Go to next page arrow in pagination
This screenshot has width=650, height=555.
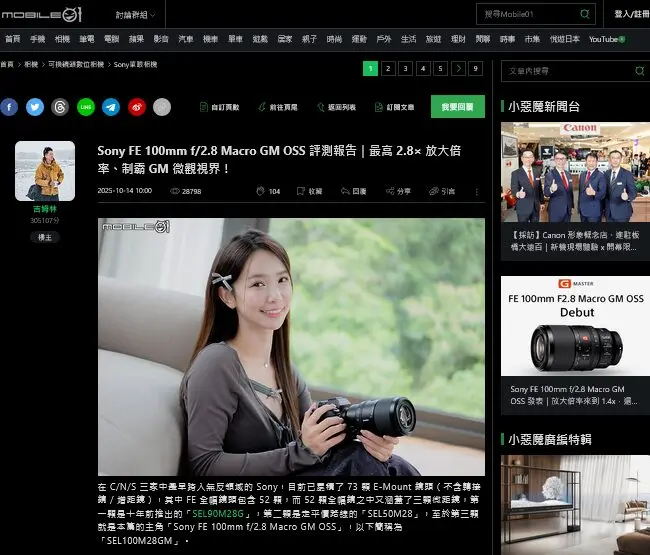[458, 69]
